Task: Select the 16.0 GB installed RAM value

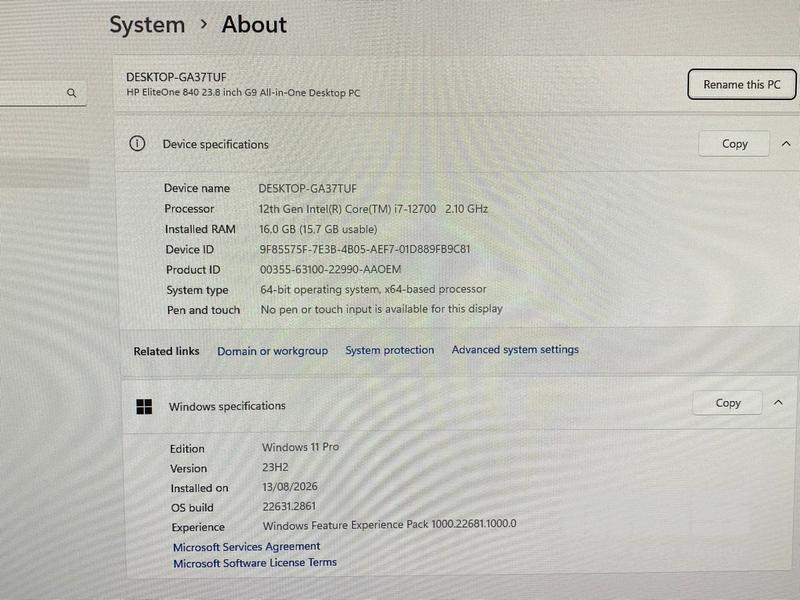Action: (x=318, y=229)
